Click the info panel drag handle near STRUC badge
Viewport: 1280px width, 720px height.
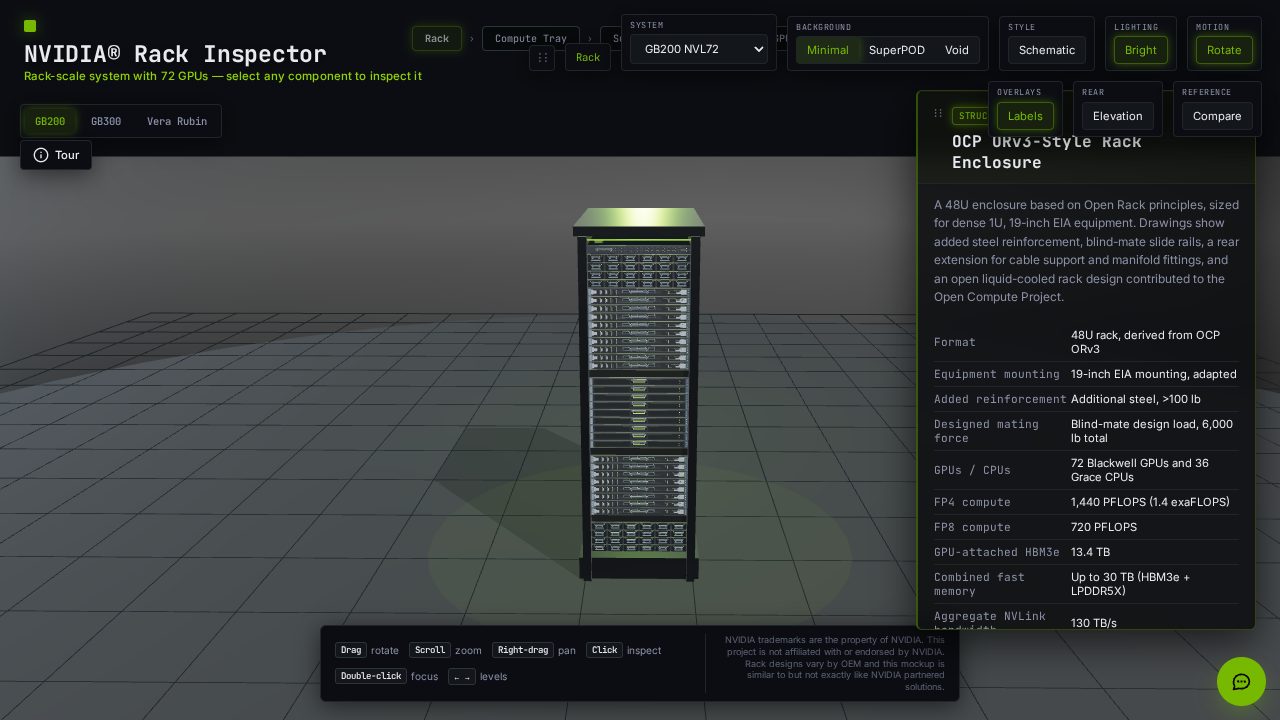click(x=938, y=114)
